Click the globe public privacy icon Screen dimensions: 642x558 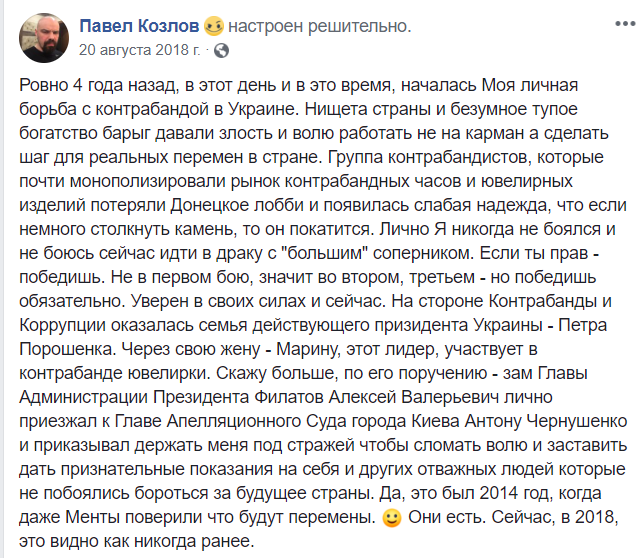222,51
